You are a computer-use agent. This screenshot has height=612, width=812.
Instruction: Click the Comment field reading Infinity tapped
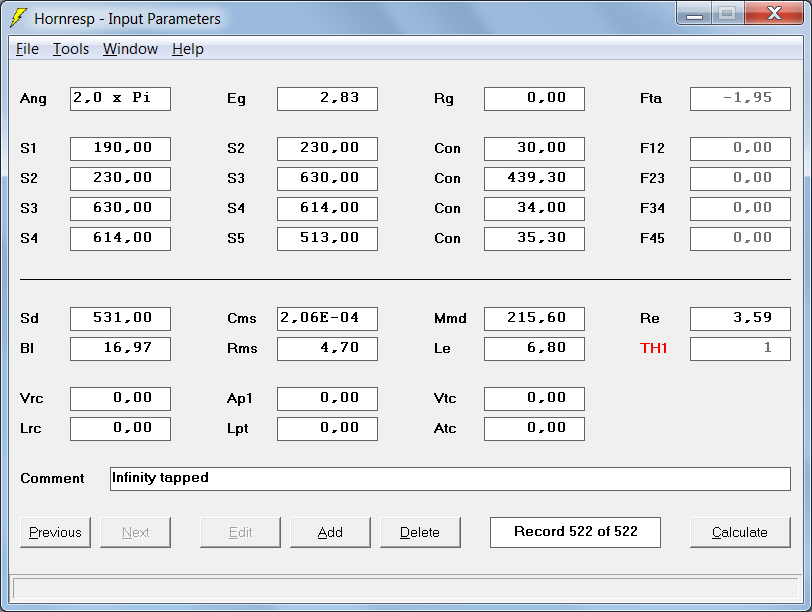[x=451, y=479]
